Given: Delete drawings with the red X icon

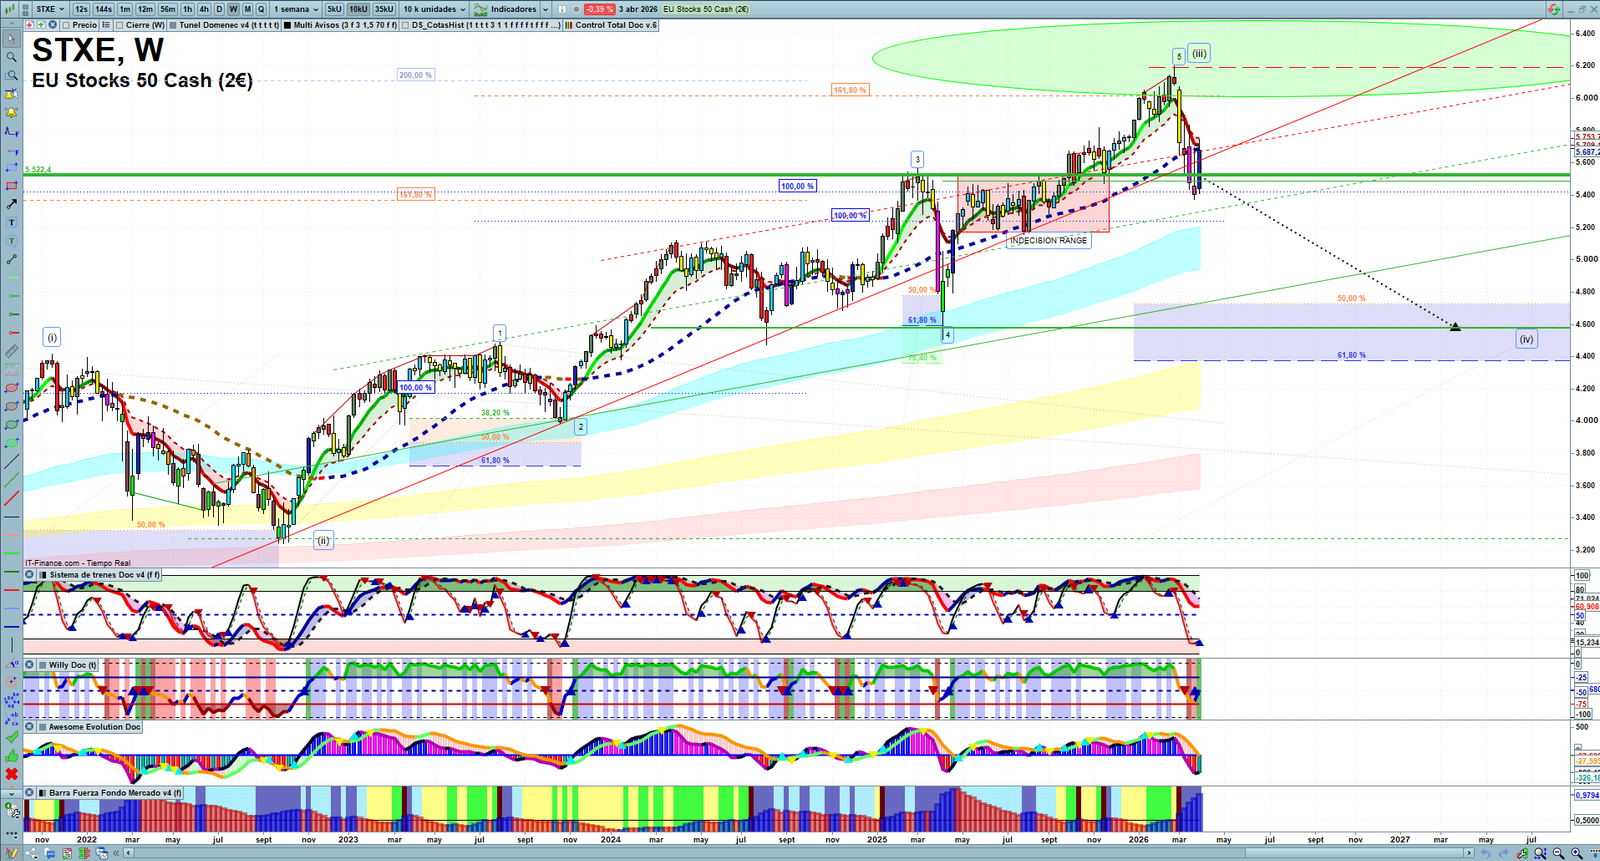Looking at the screenshot, I should click(x=11, y=774).
